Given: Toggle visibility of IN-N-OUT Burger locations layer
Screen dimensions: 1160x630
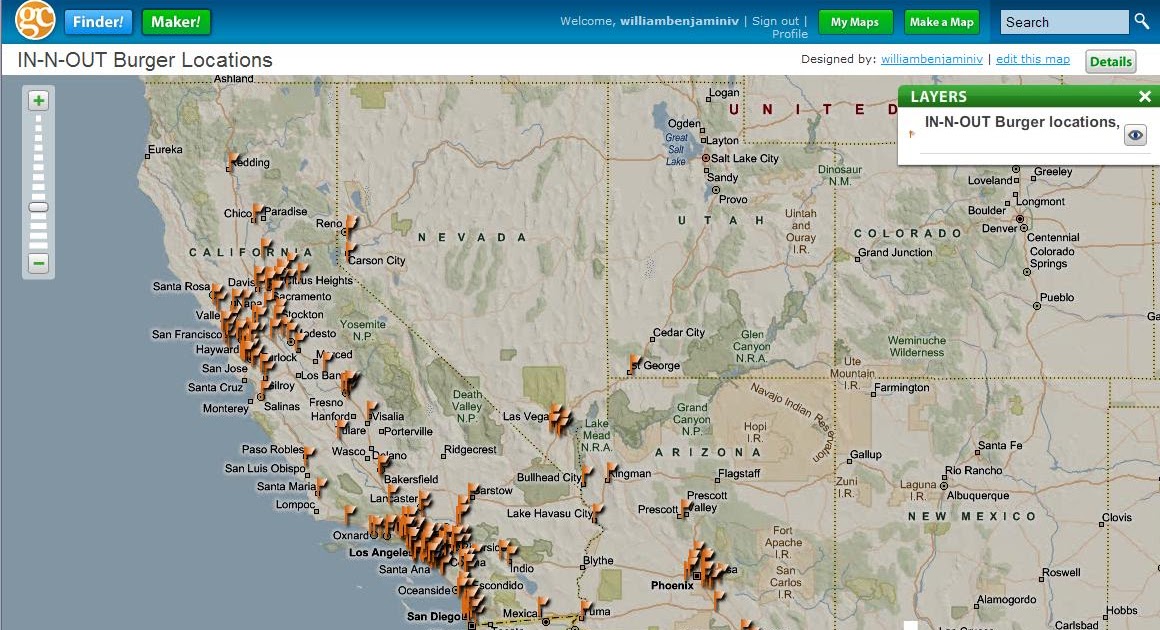Looking at the screenshot, I should coord(1135,134).
